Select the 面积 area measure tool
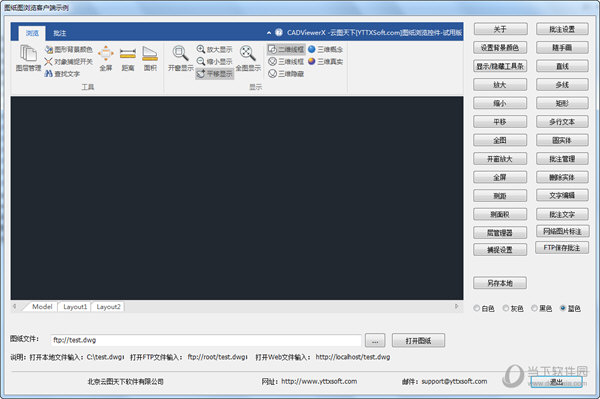Viewport: 600px width, 399px height. (150, 59)
